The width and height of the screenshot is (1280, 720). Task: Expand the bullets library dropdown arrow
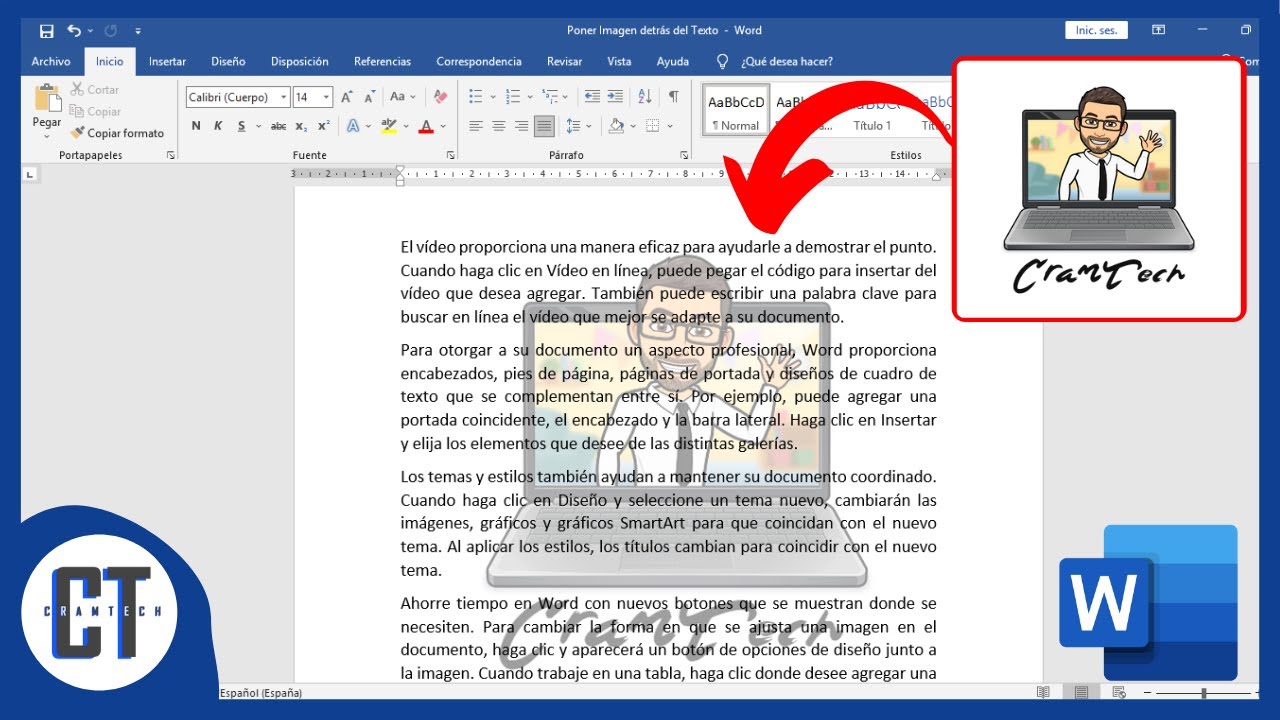(491, 97)
